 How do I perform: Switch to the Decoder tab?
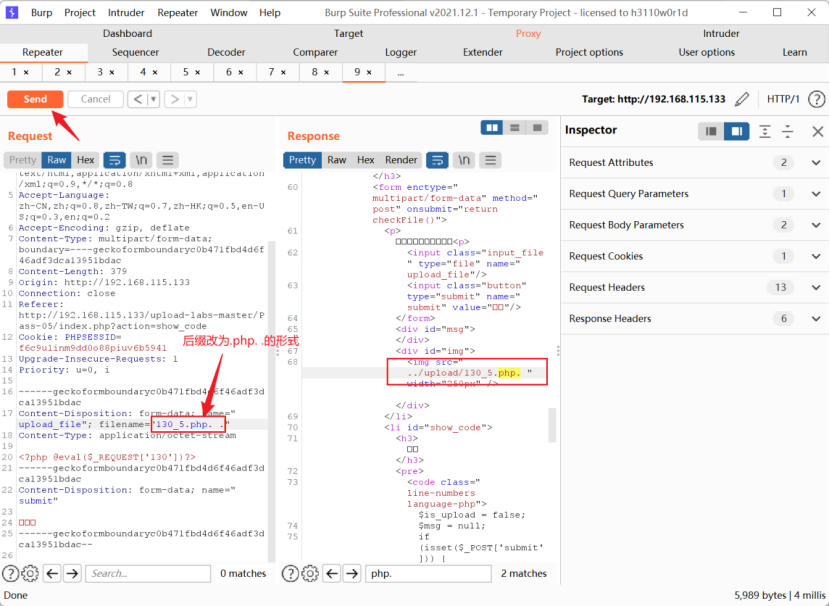click(226, 52)
